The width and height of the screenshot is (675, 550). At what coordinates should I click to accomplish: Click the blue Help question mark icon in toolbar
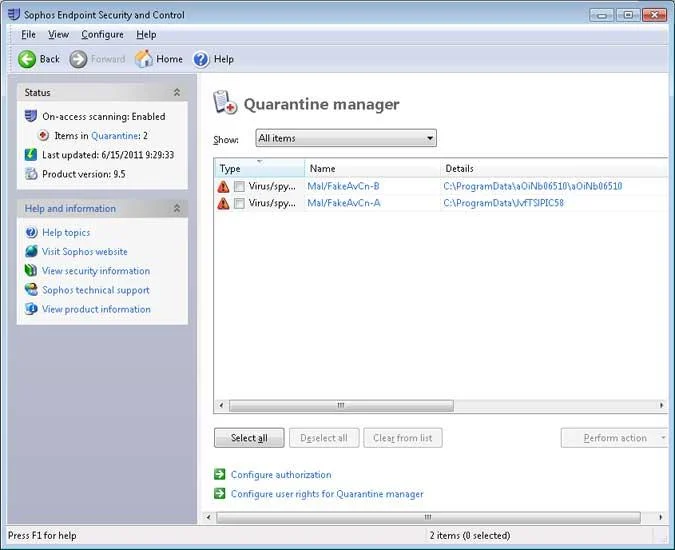click(201, 59)
